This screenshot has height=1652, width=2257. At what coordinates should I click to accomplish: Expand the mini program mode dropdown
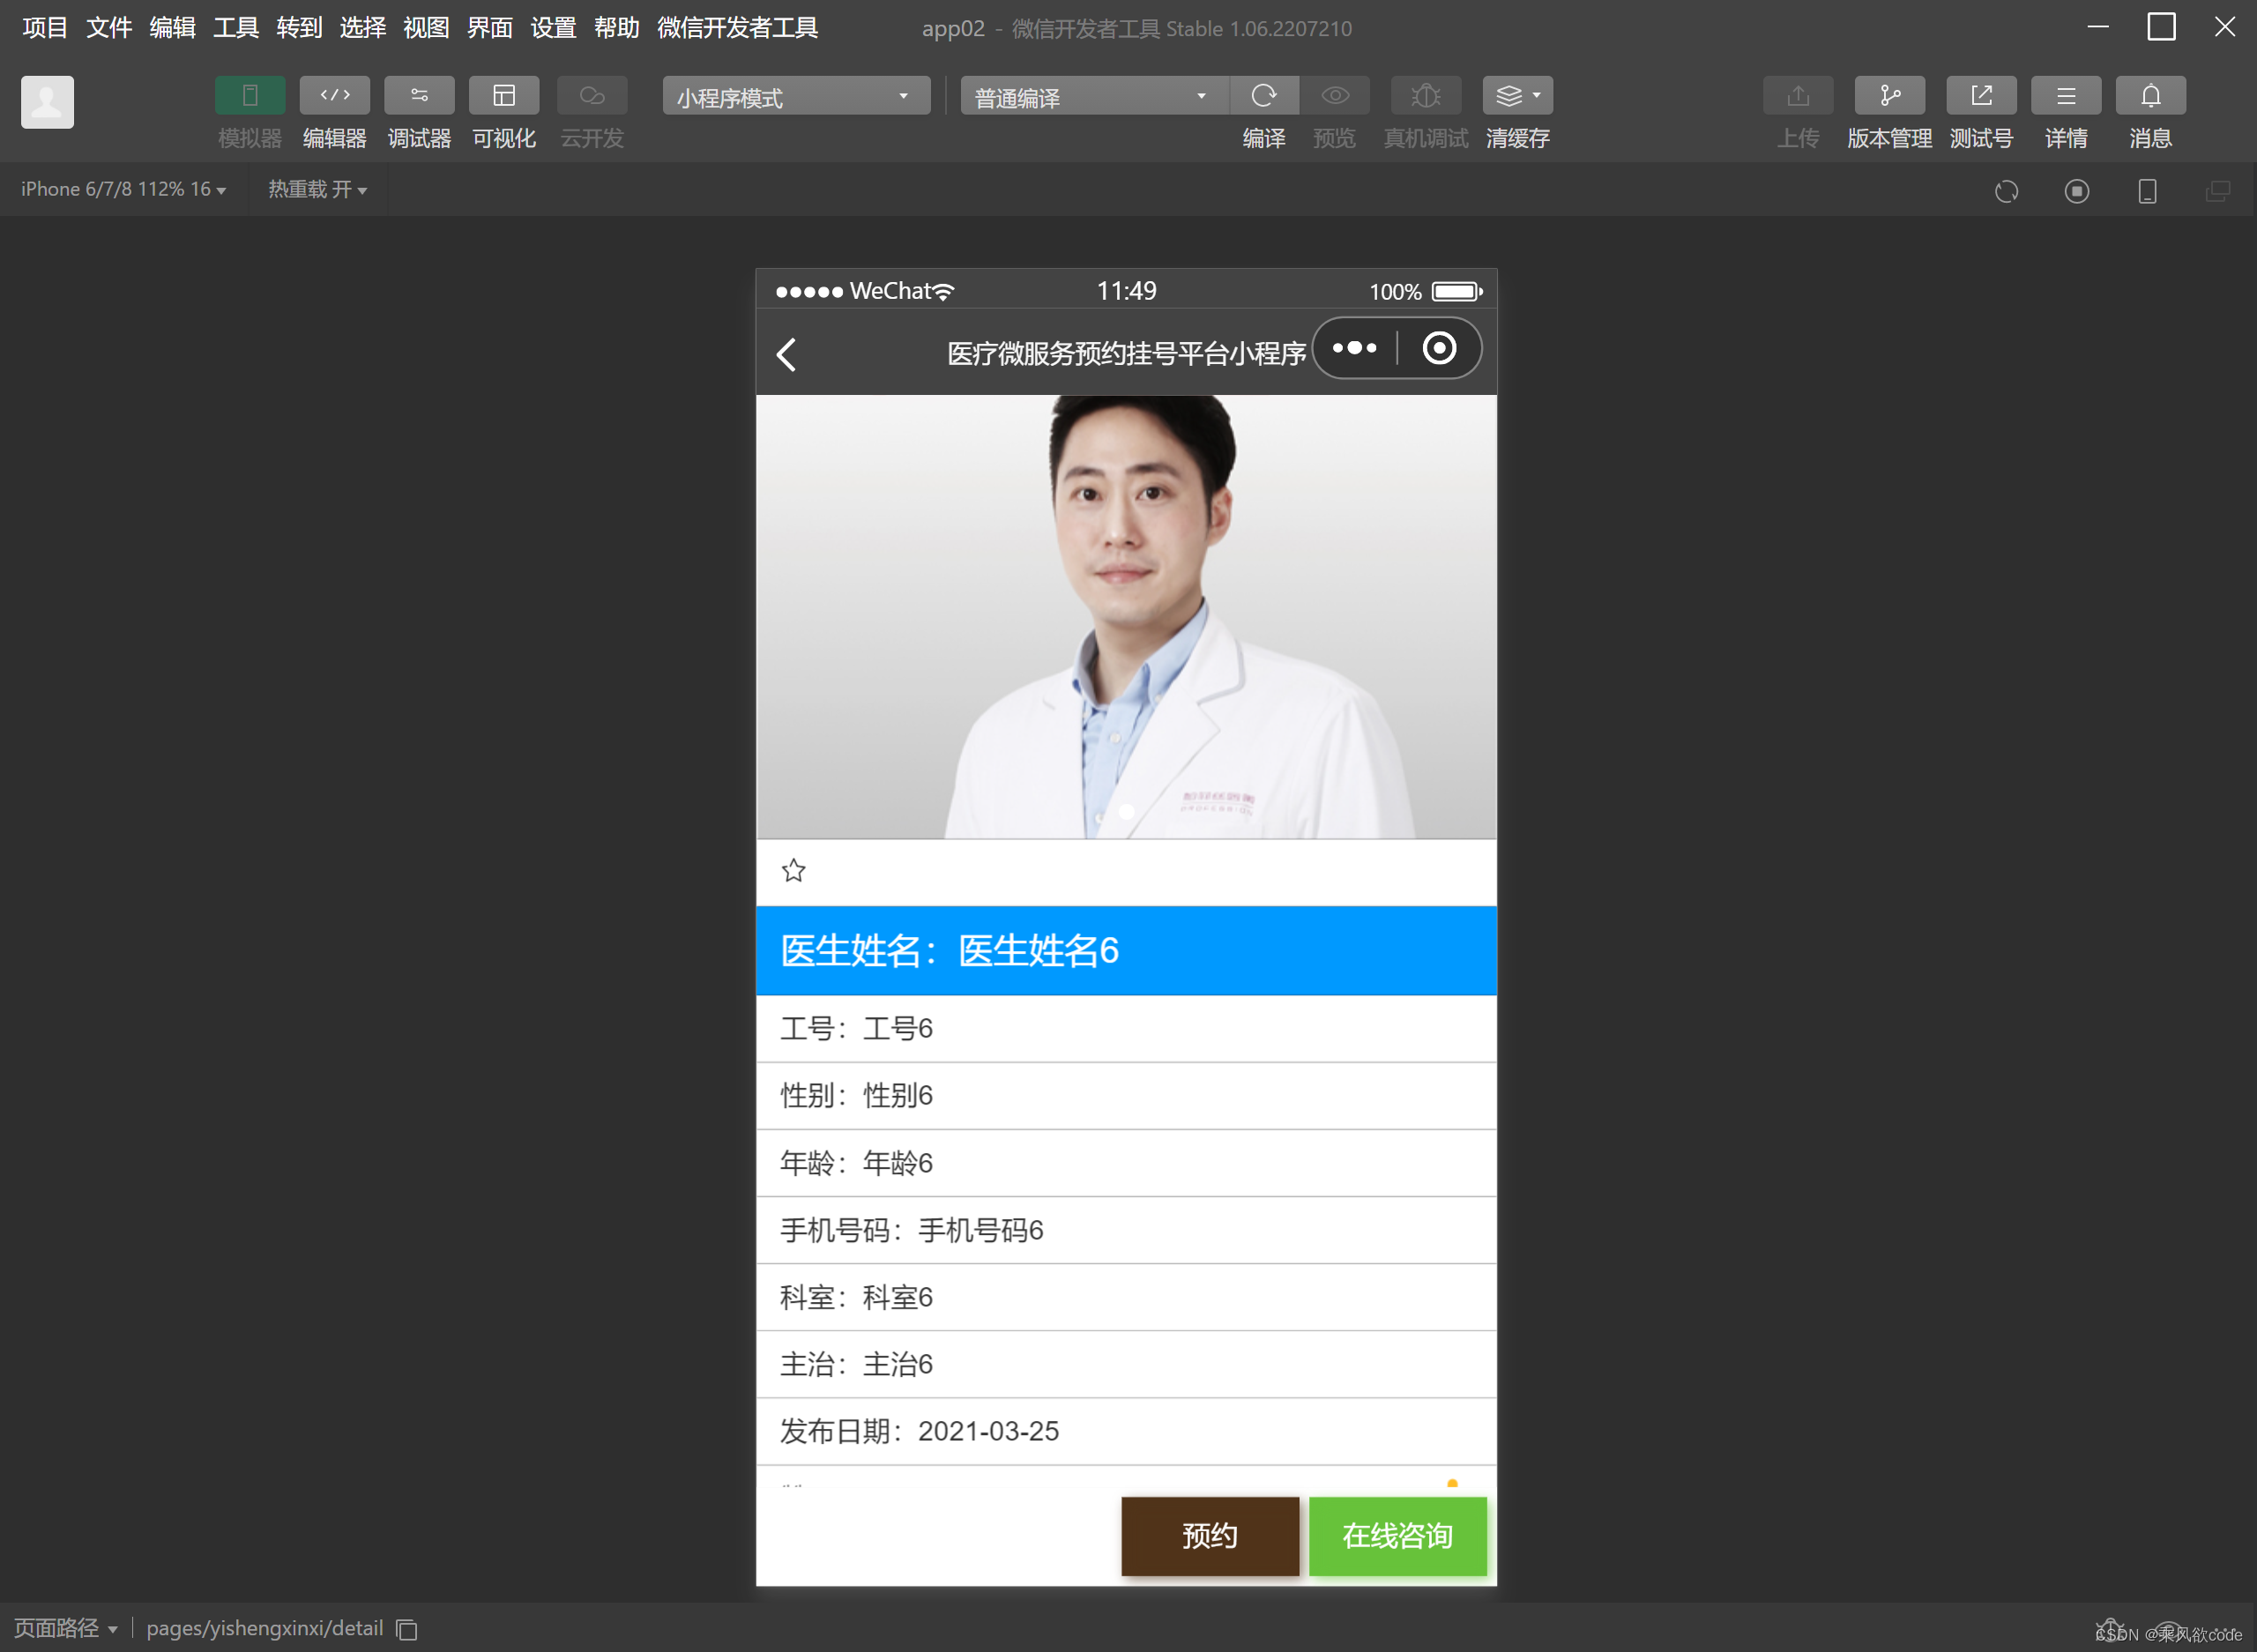[x=795, y=97]
